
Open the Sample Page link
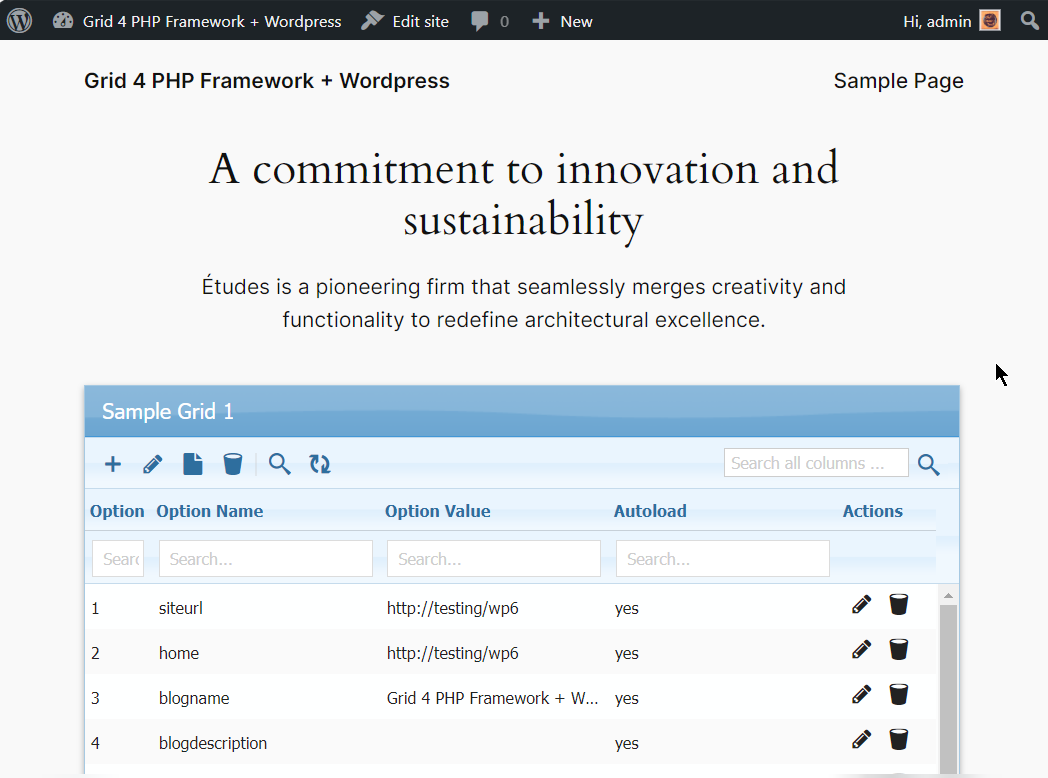pos(898,81)
